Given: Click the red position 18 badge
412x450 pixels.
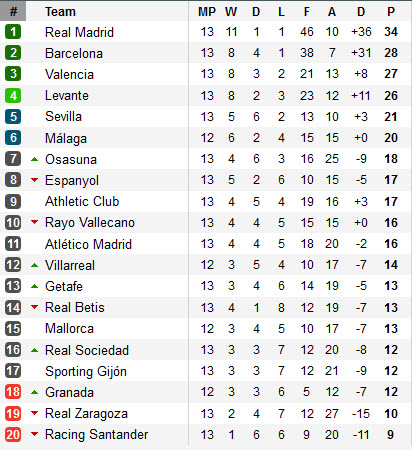Looking at the screenshot, I should [13, 392].
